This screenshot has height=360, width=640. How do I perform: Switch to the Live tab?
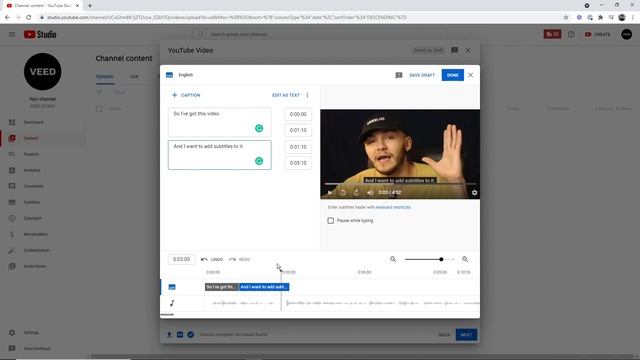pyautogui.click(x=134, y=76)
